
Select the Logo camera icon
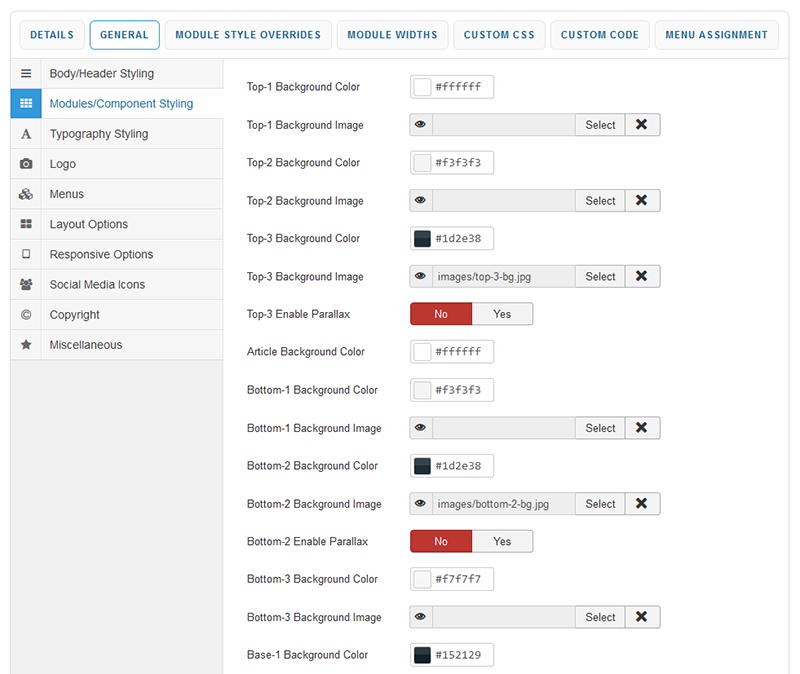click(x=26, y=164)
